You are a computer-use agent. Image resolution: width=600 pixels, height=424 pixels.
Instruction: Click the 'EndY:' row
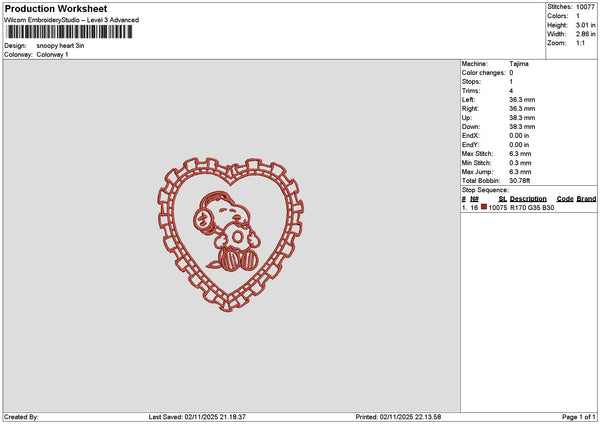[x=496, y=145]
